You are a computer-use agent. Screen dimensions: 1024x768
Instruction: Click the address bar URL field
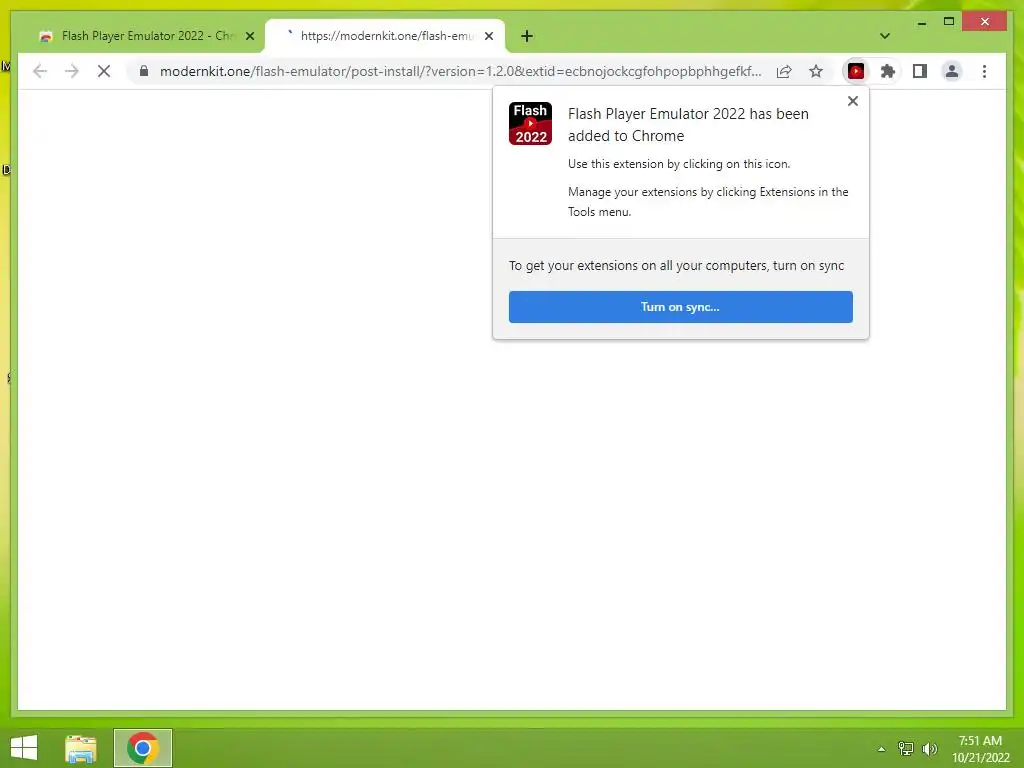click(x=460, y=71)
